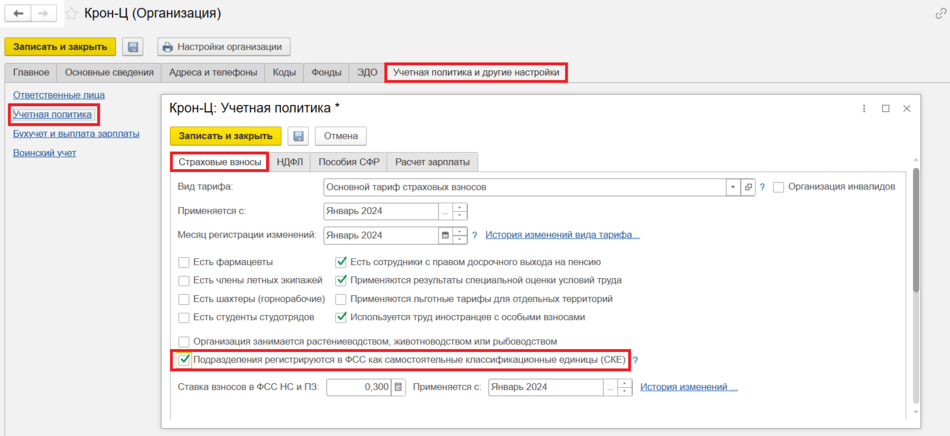Open selected tariff type with the open-form icon
The width and height of the screenshot is (950, 436).
click(748, 188)
